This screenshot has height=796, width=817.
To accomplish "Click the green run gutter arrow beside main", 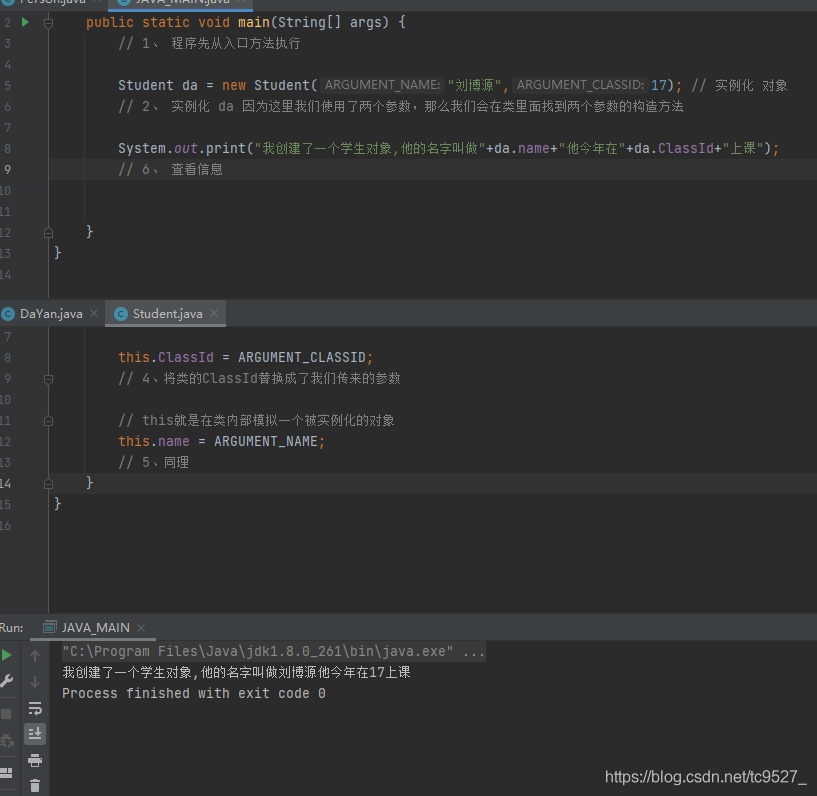I will pos(25,22).
